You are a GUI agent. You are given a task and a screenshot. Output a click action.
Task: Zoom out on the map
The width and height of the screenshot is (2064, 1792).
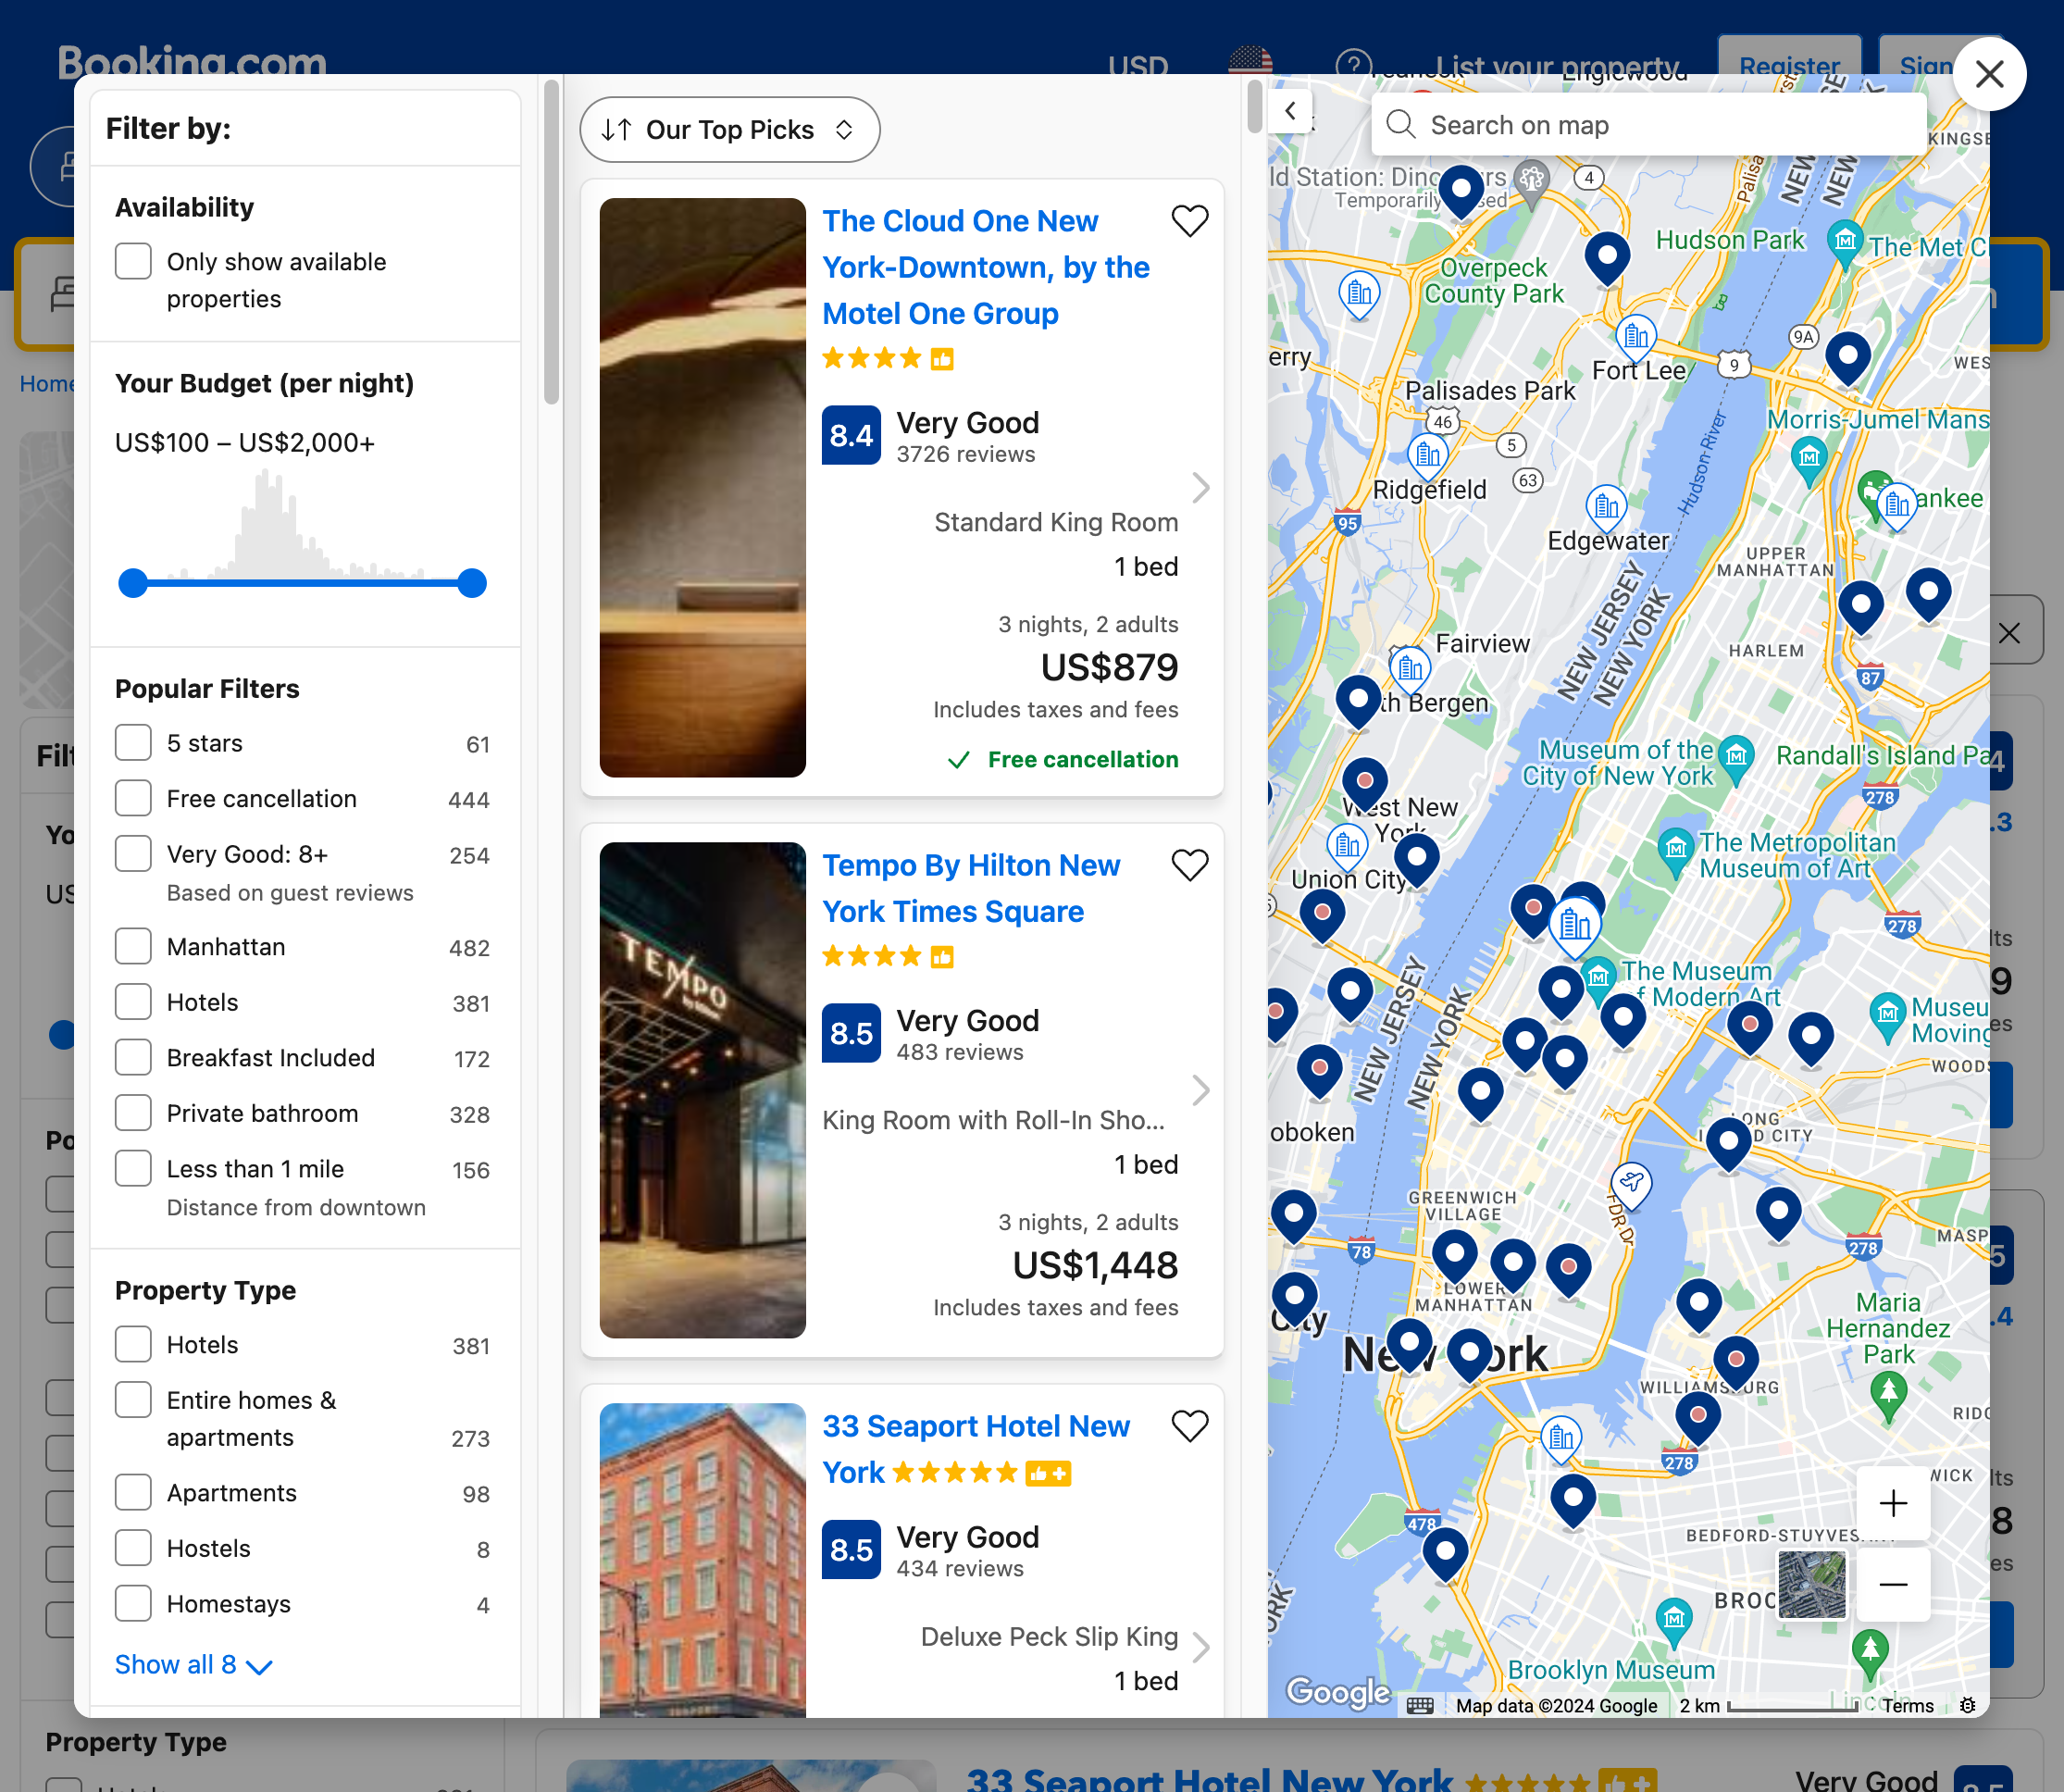[x=1893, y=1585]
